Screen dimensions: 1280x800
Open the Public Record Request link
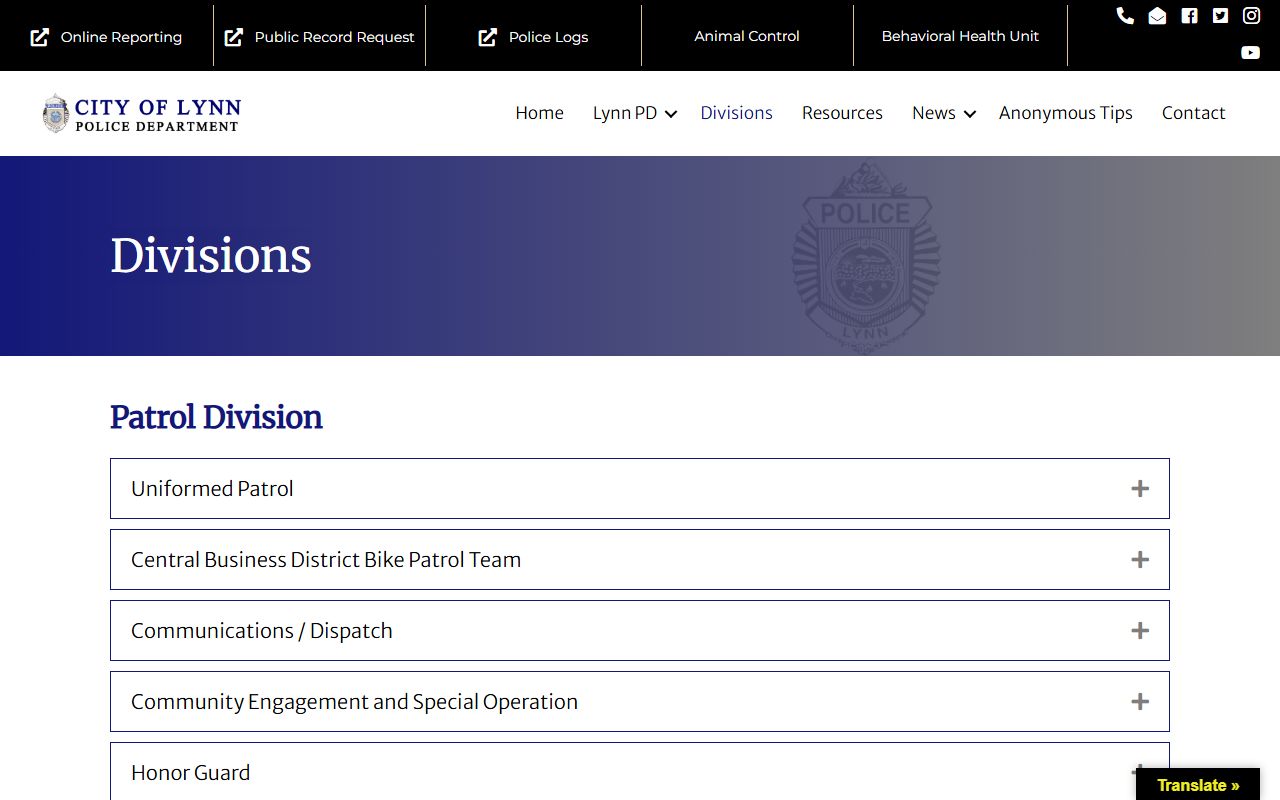[x=334, y=37]
